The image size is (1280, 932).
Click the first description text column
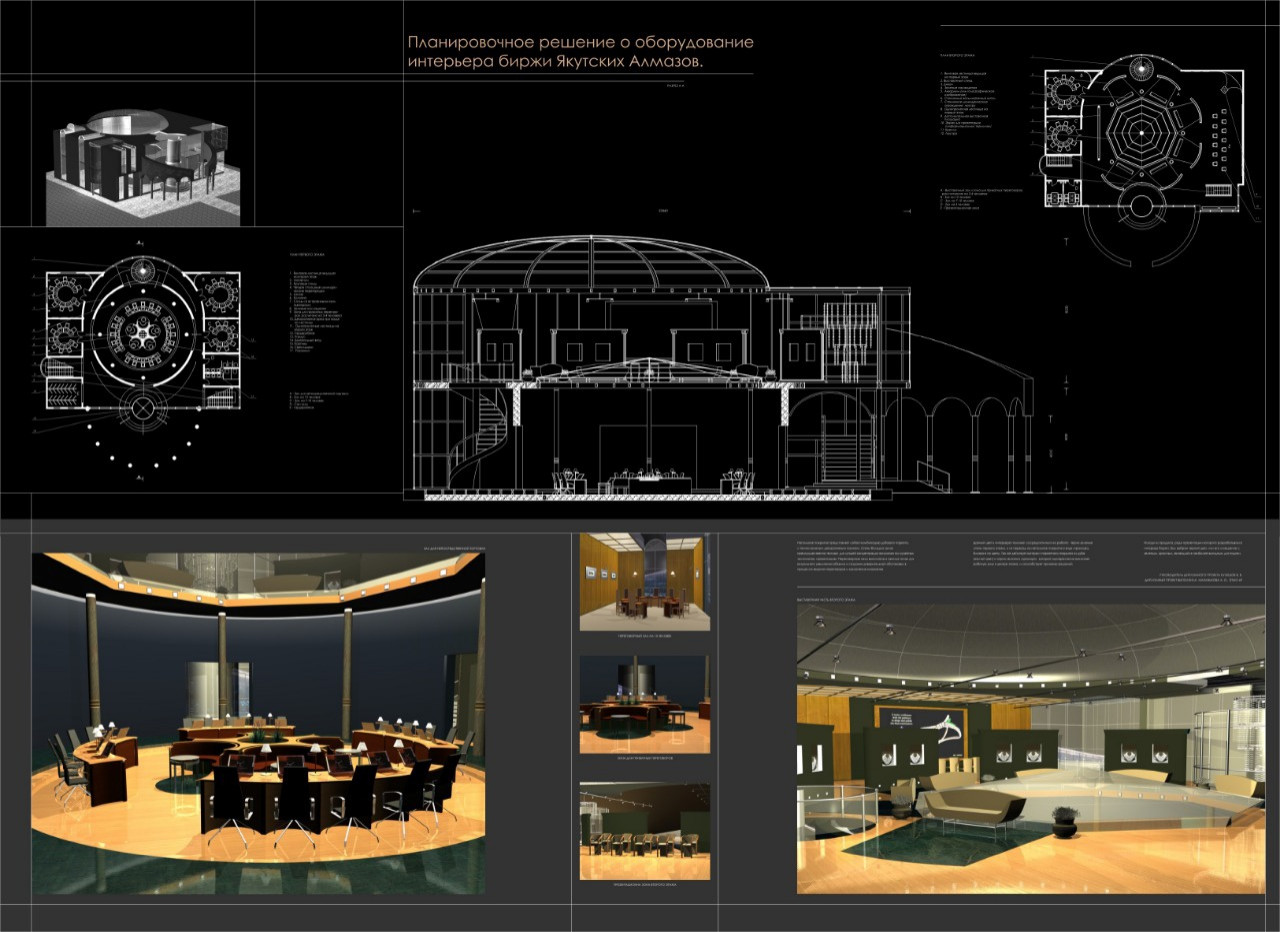coord(865,556)
